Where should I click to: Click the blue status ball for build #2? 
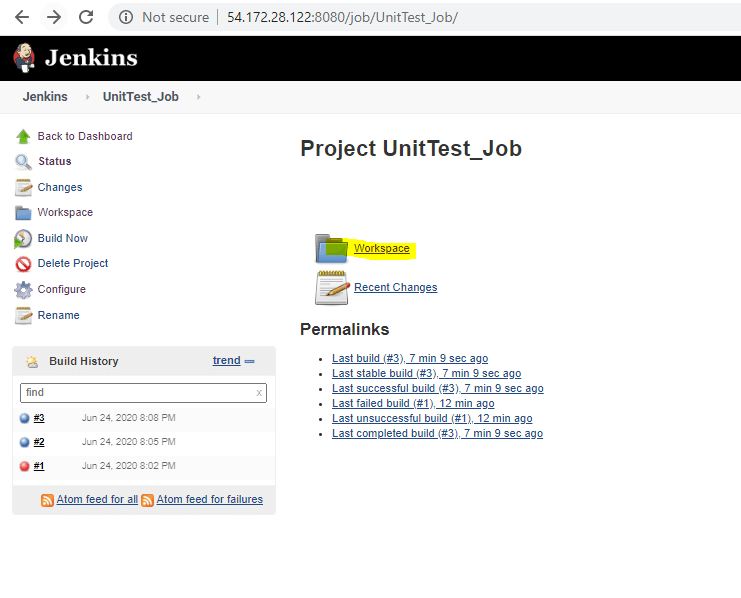[x=25, y=442]
